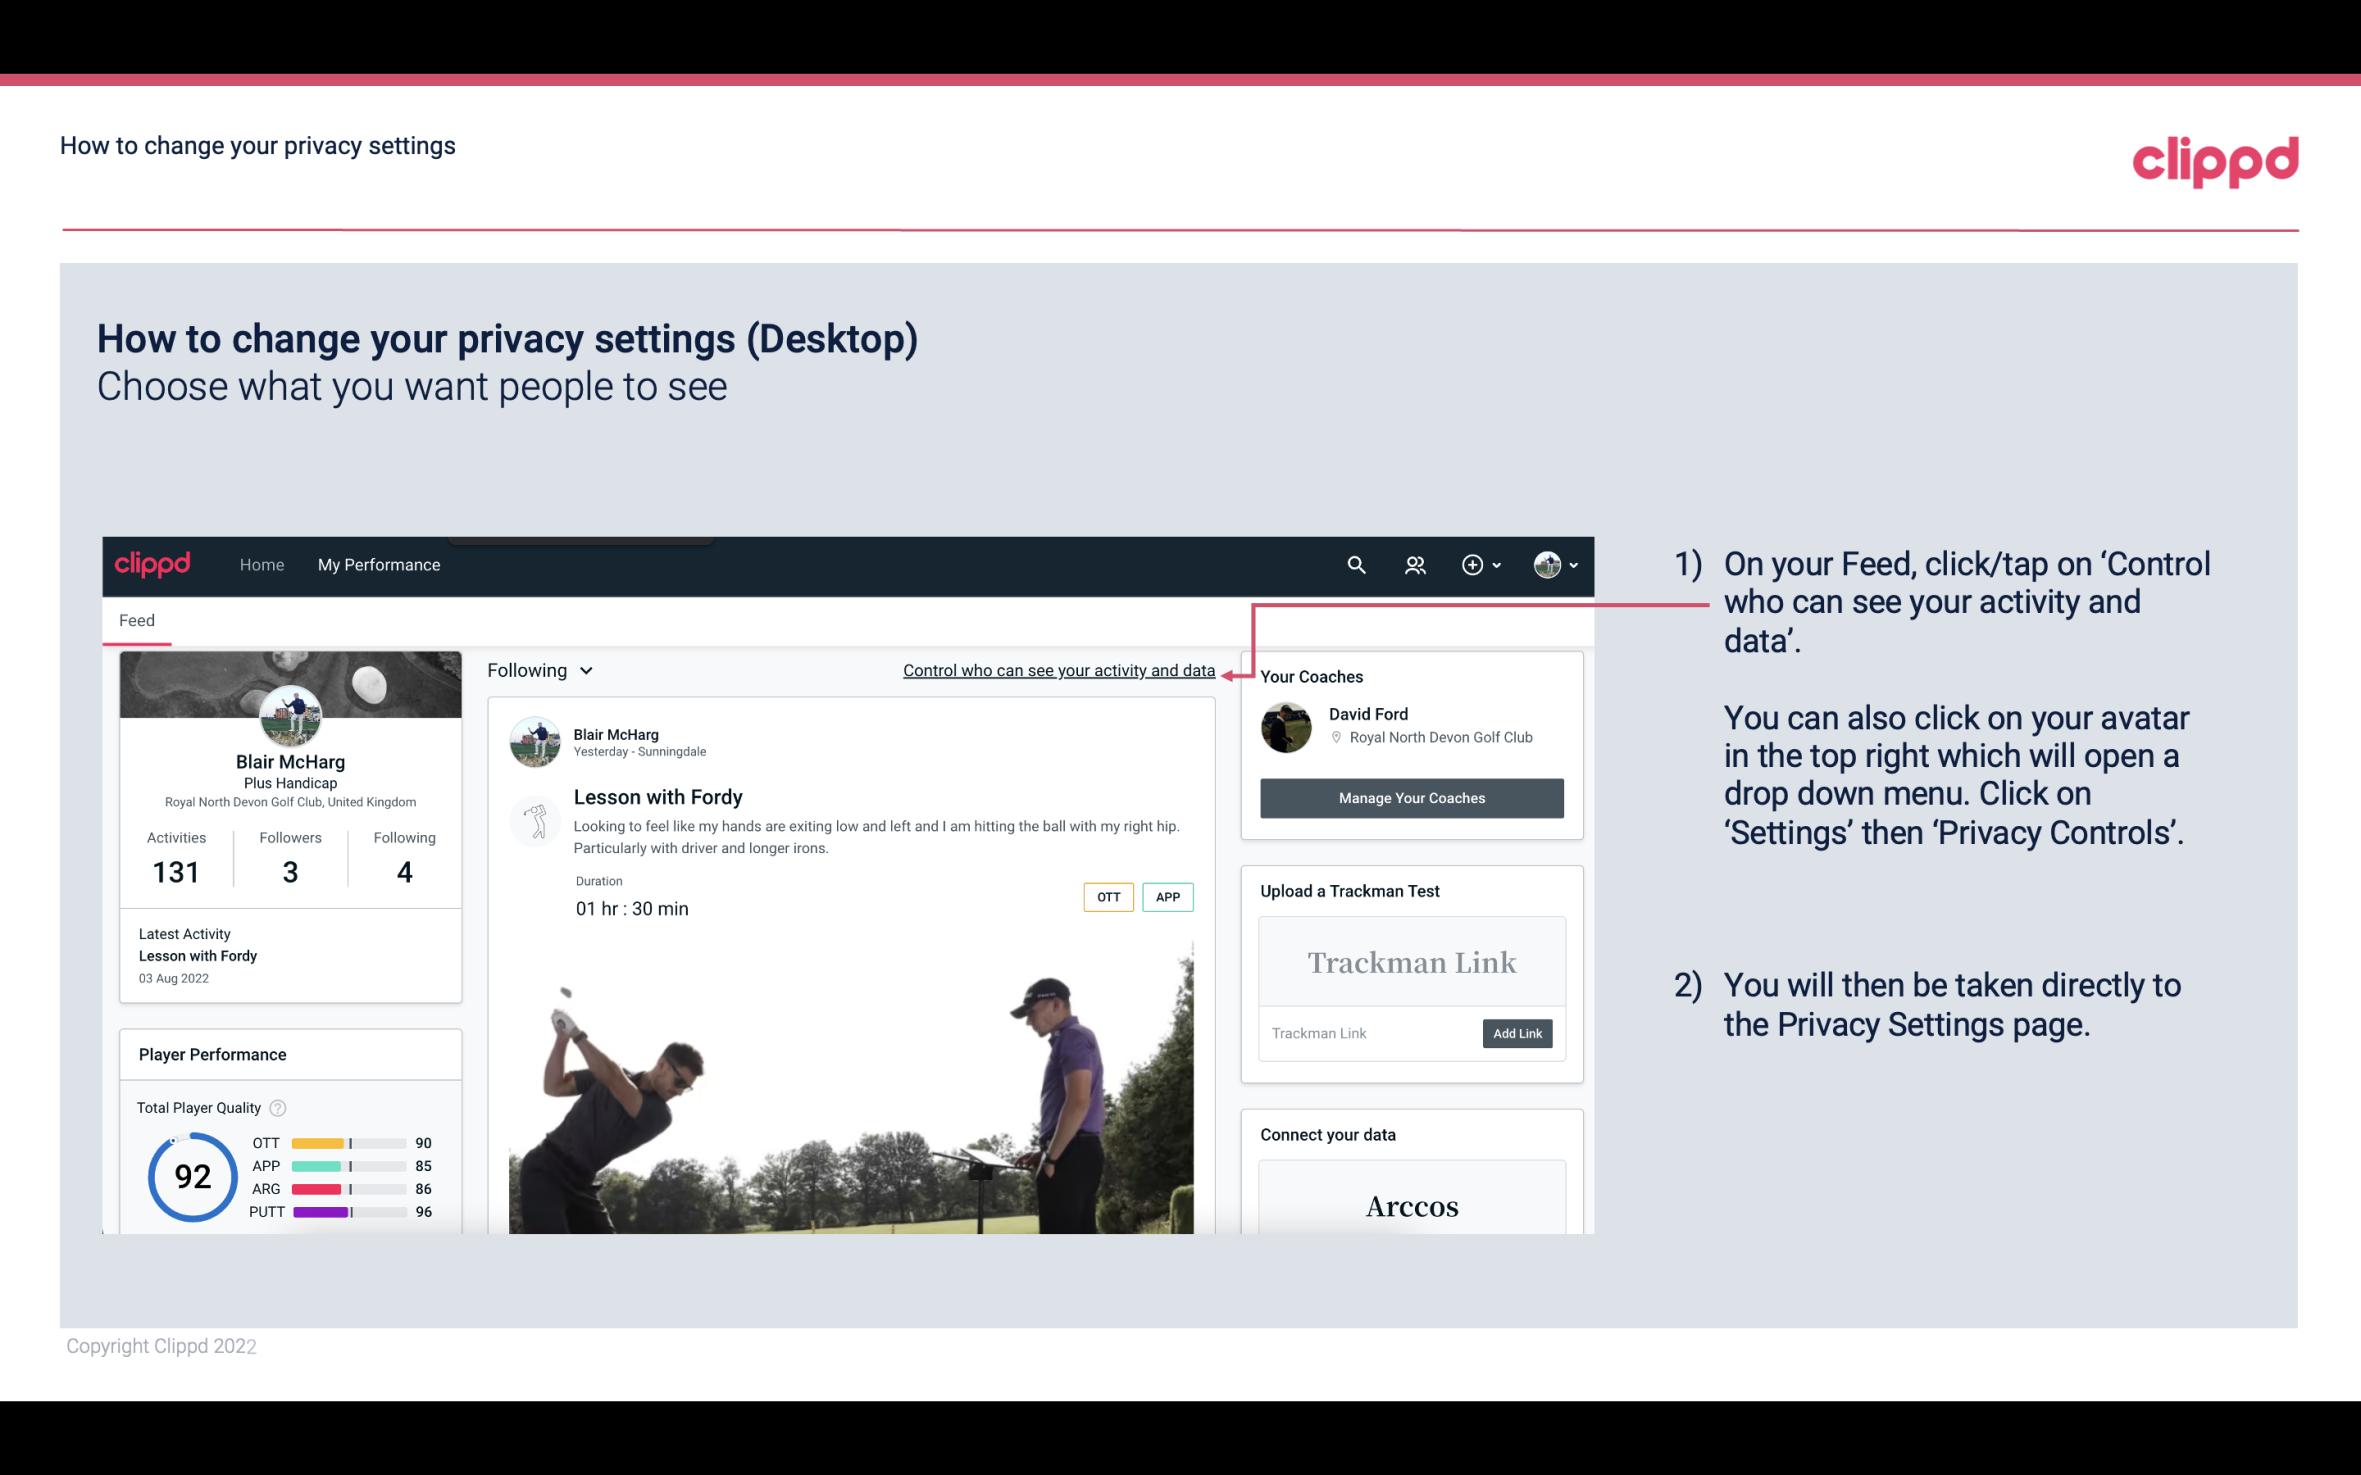Click the people/connections icon

1415,564
